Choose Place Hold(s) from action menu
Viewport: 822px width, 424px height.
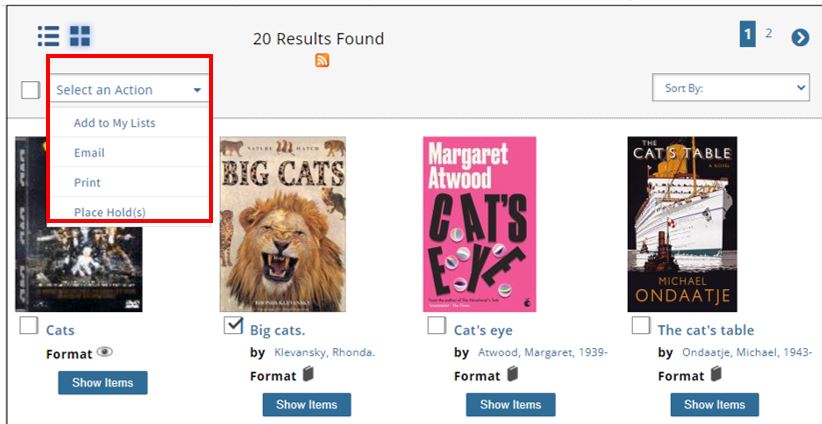click(x=110, y=212)
